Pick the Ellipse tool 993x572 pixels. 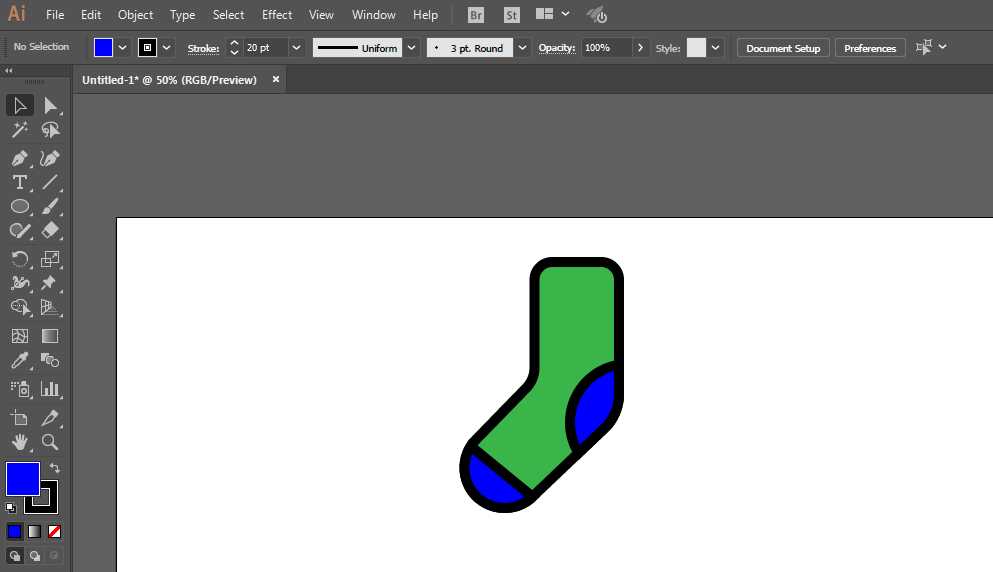click(x=19, y=206)
